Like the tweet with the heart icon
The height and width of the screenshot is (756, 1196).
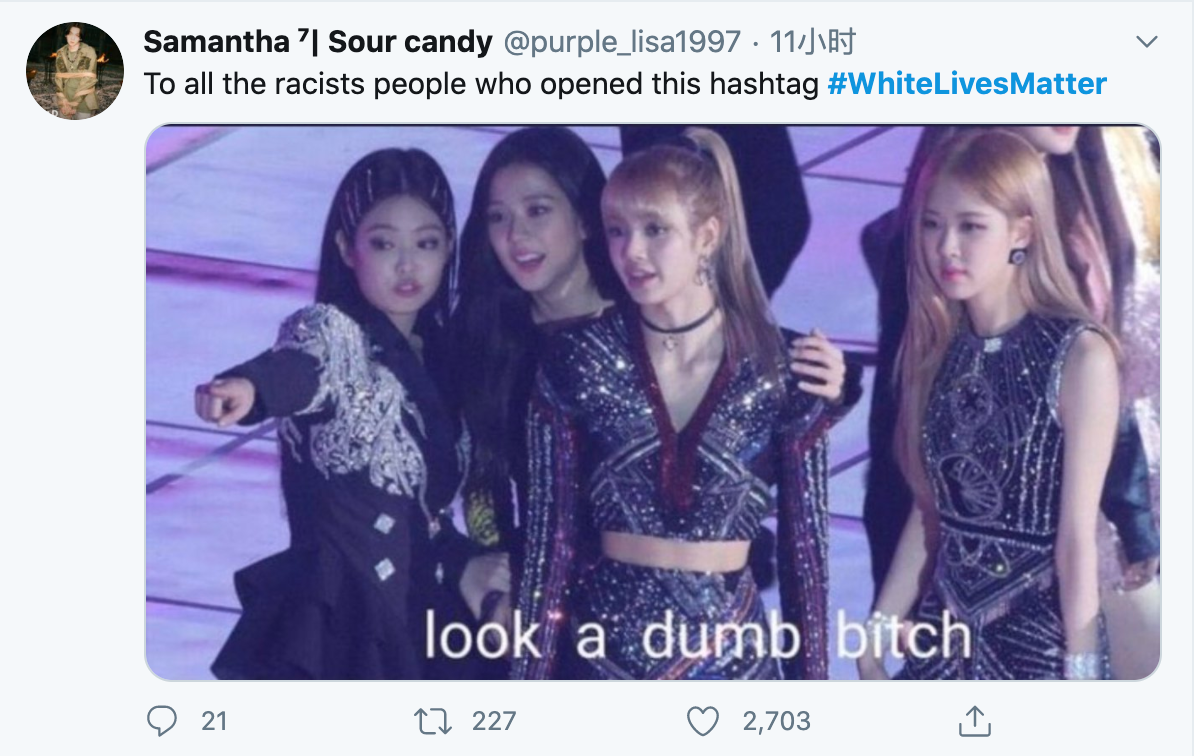(704, 720)
